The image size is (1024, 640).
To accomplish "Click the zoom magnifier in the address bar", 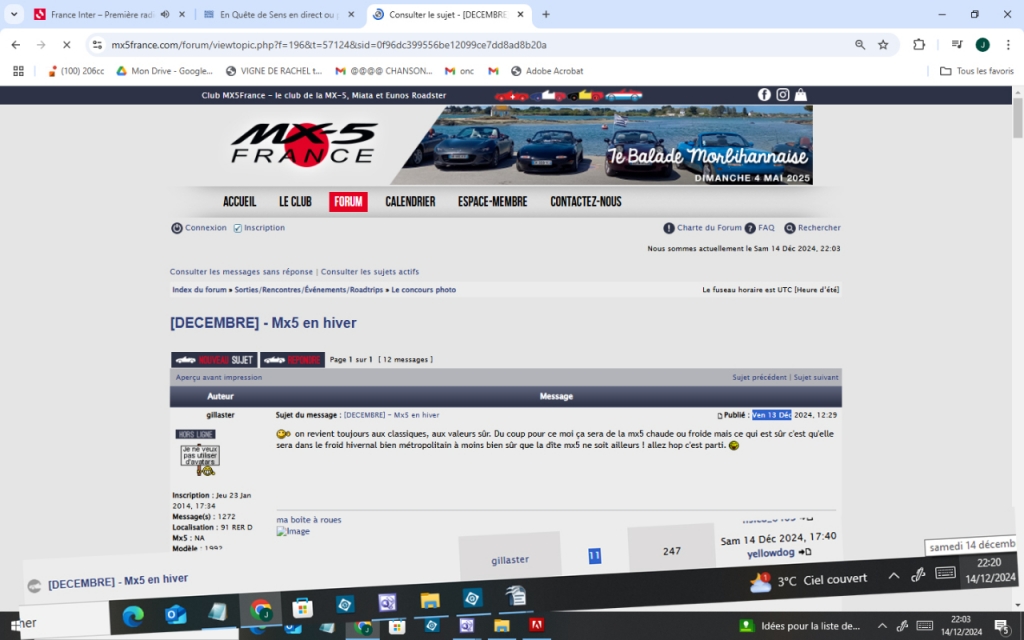I will pyautogui.click(x=860, y=44).
